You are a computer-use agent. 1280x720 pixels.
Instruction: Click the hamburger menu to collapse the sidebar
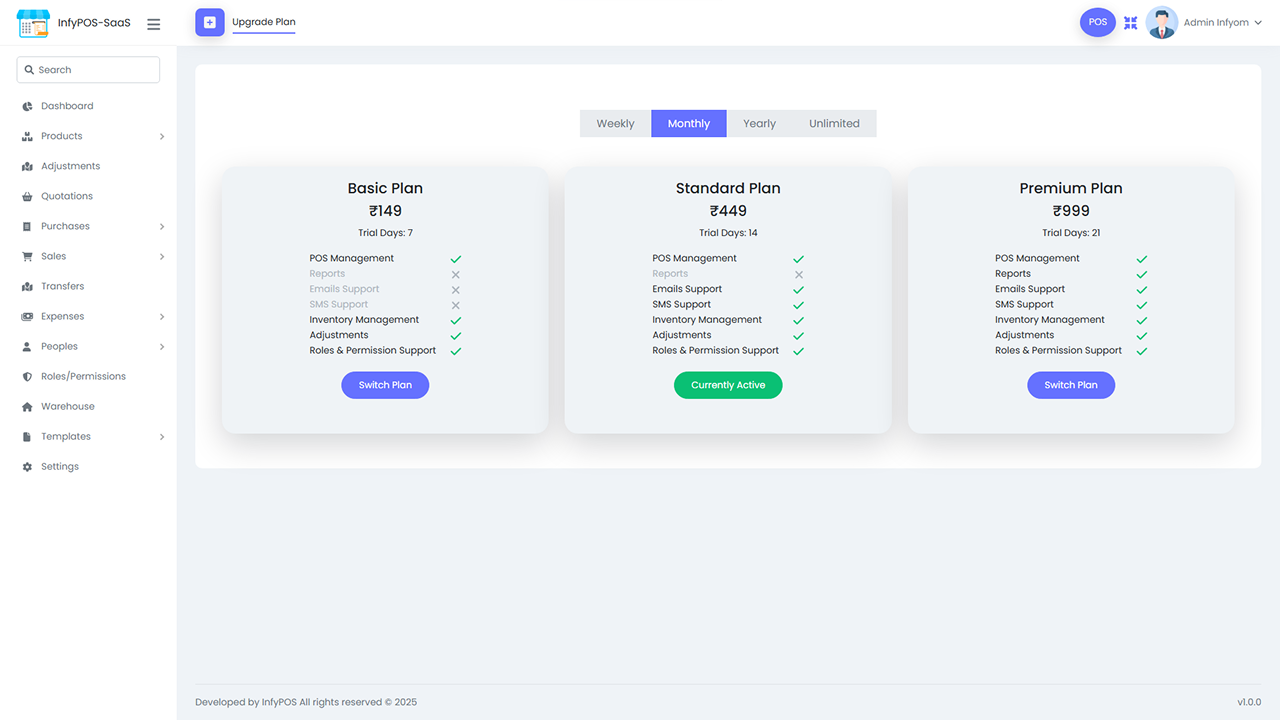(x=153, y=23)
